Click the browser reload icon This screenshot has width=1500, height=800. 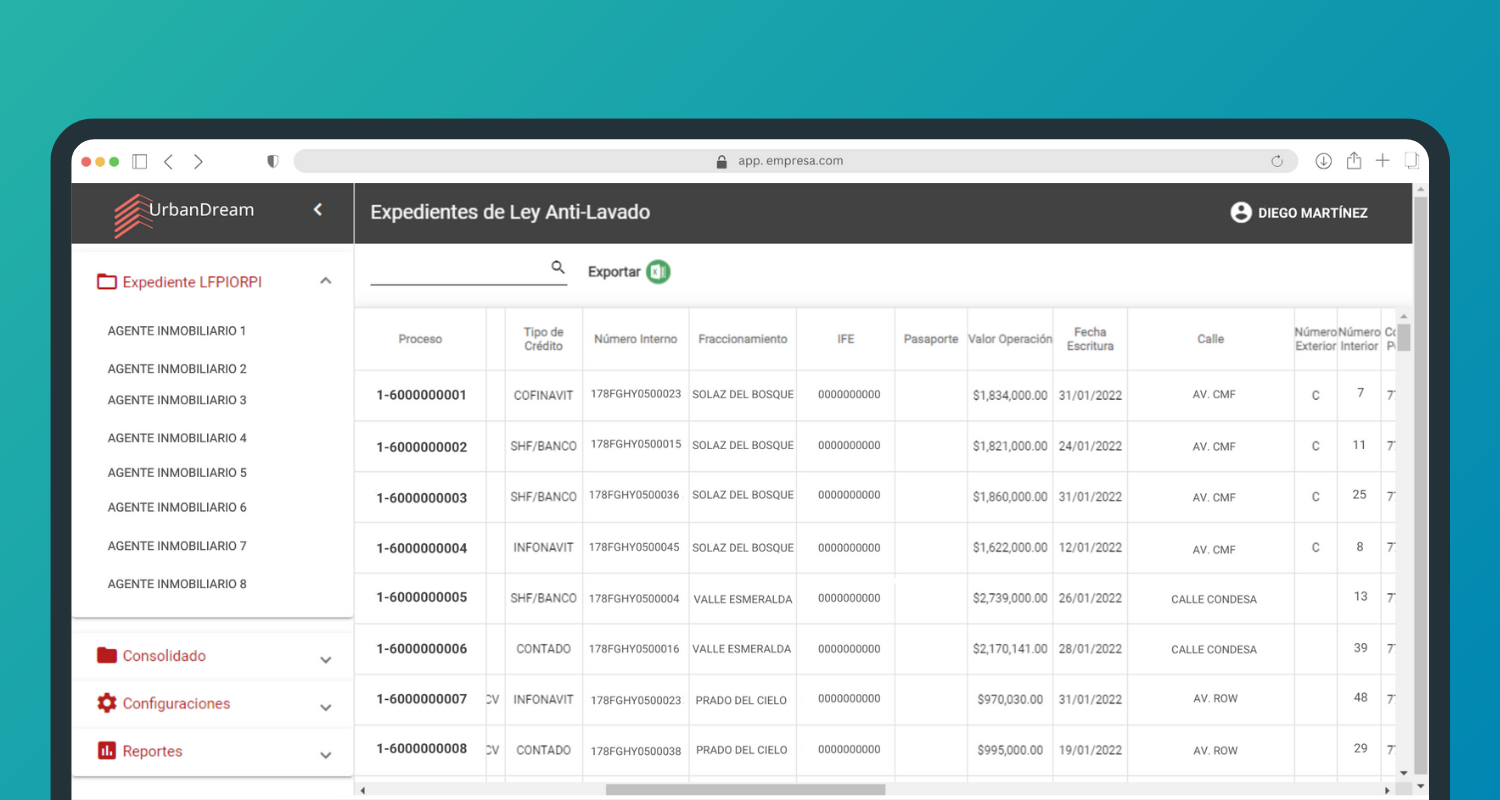(1277, 161)
